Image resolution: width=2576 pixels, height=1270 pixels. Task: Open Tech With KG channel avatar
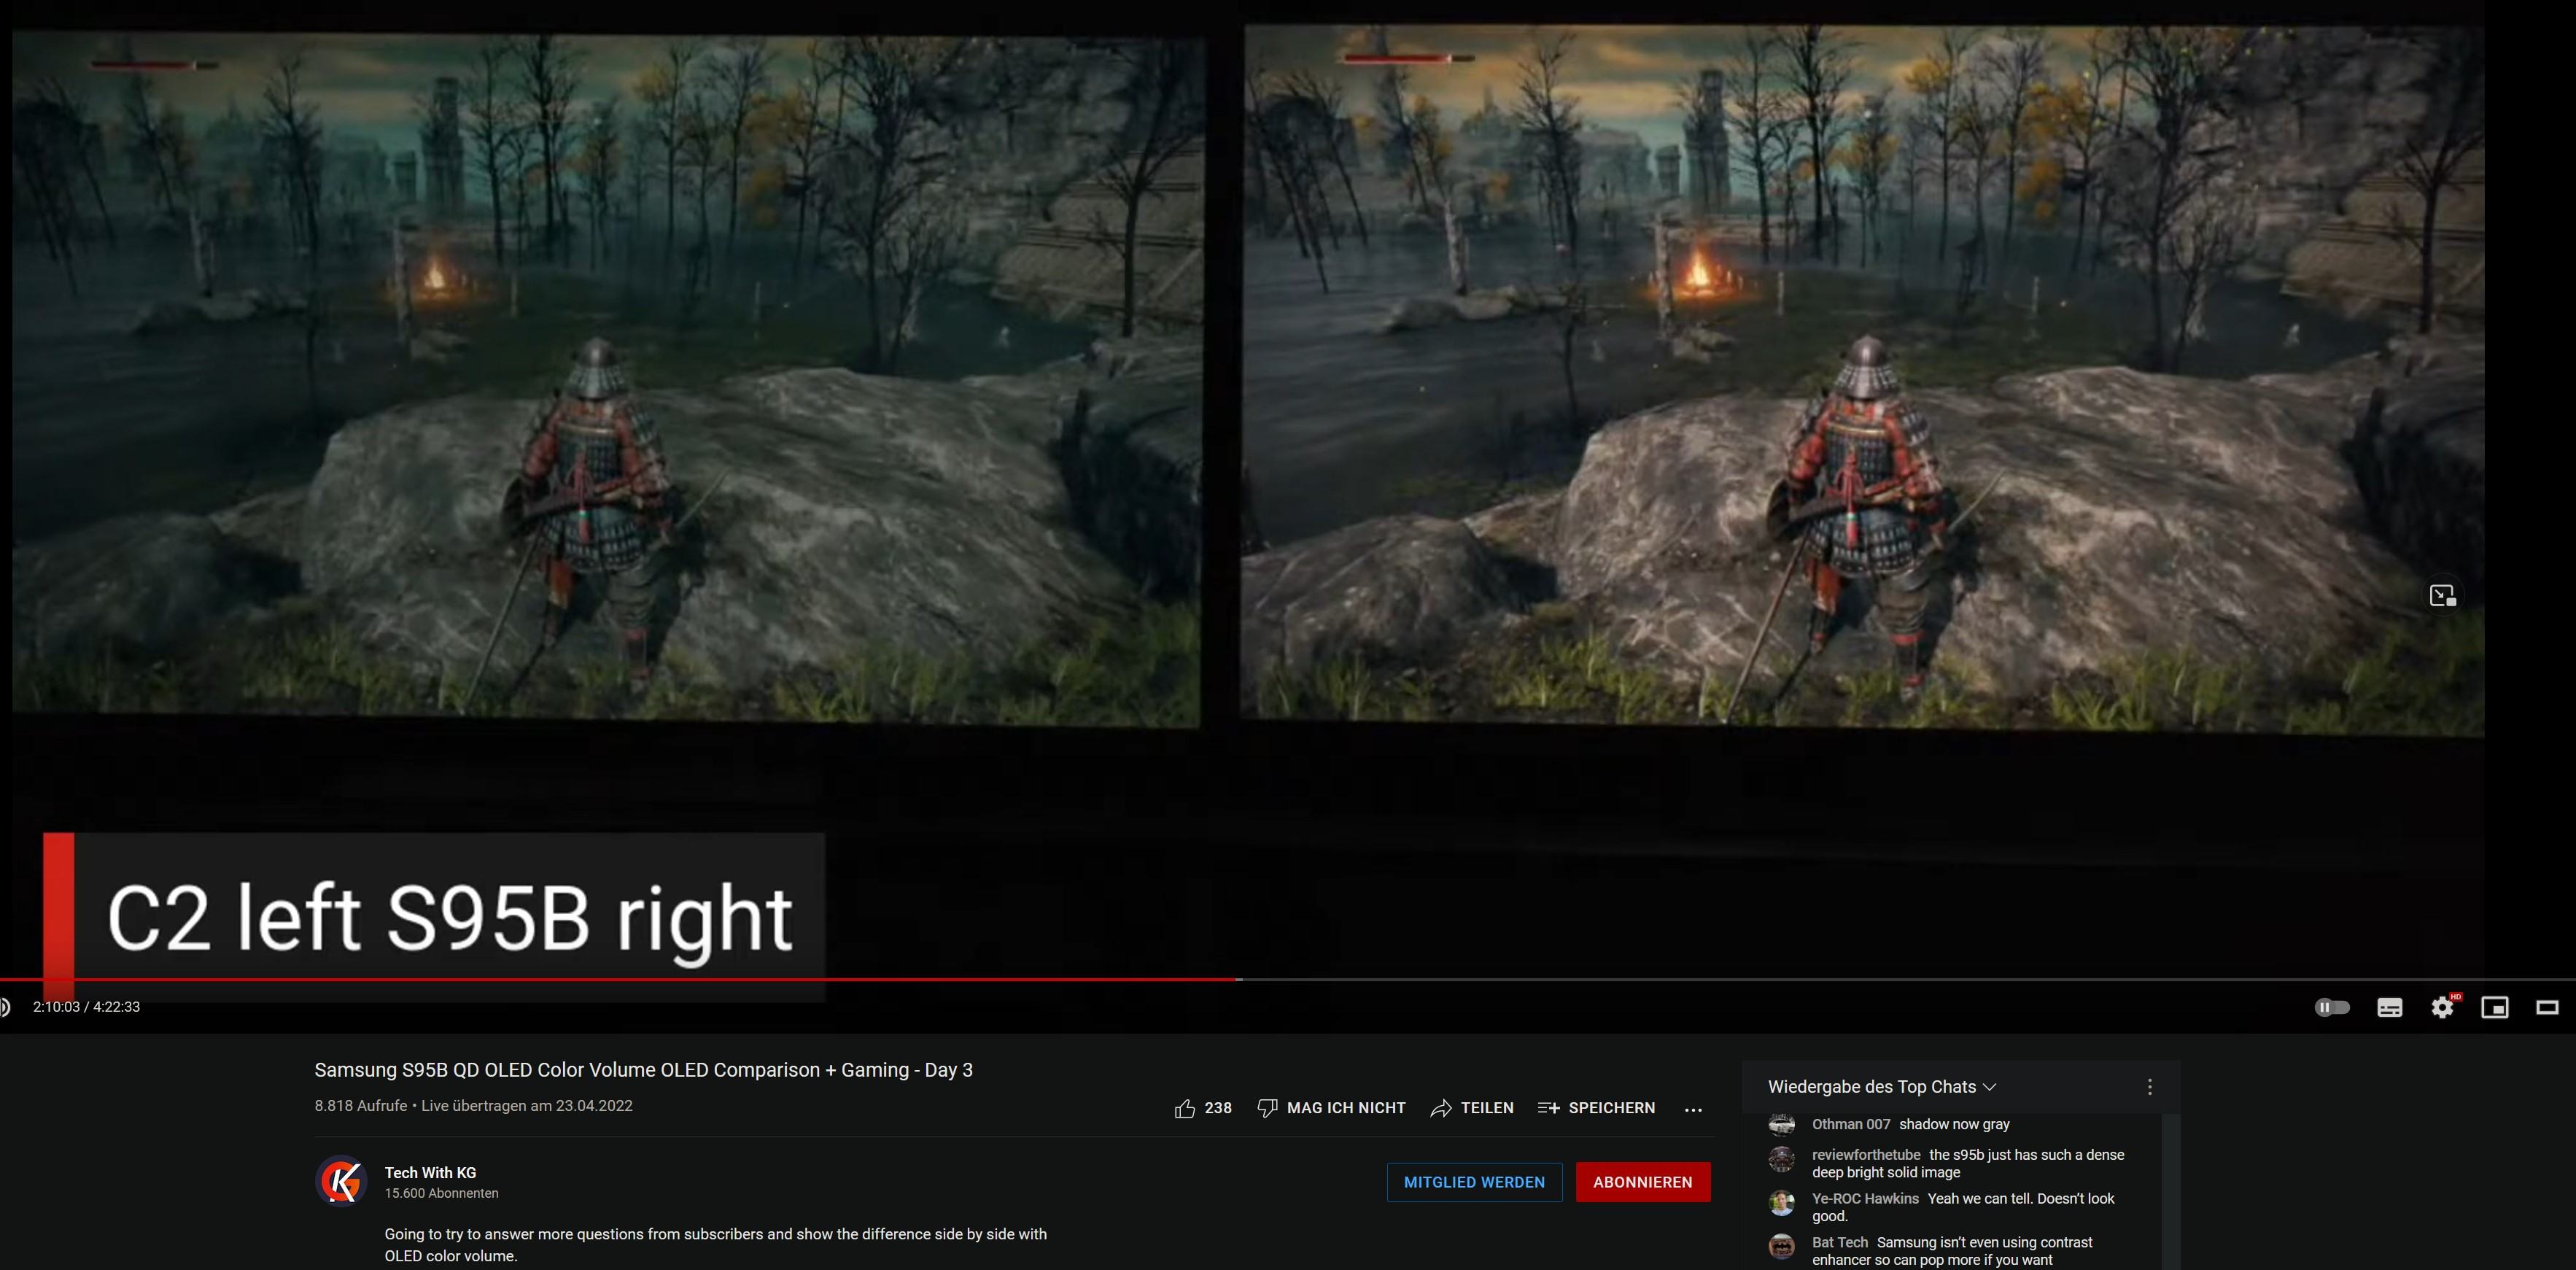click(341, 1182)
